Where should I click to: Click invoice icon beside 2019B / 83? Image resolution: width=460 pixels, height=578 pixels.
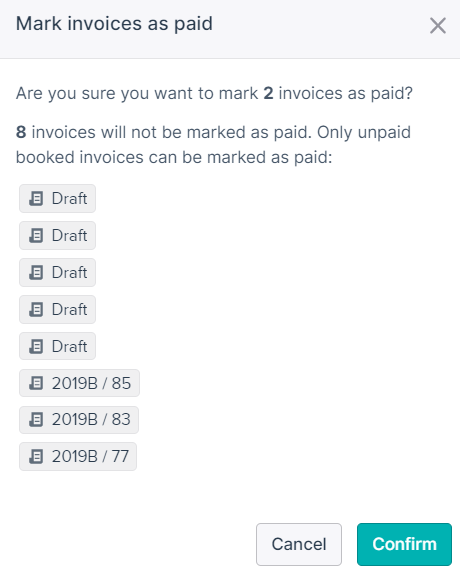pos(36,420)
